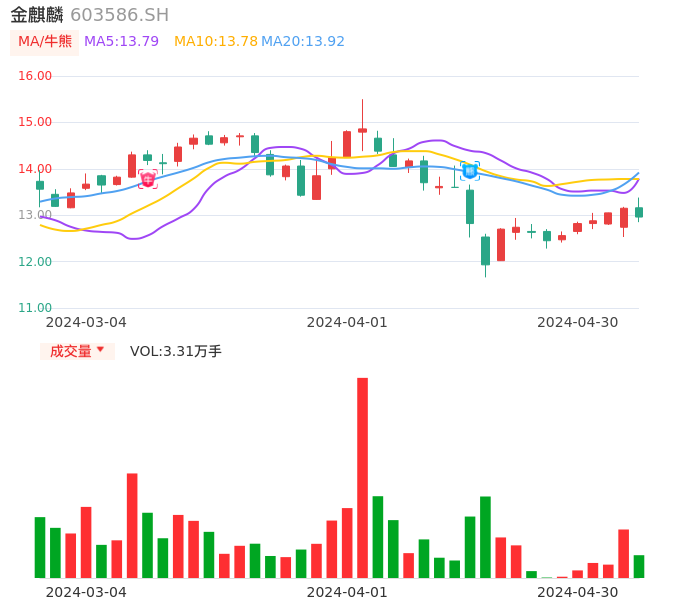Click the MA/牛熊 indicator tab

click(44, 42)
